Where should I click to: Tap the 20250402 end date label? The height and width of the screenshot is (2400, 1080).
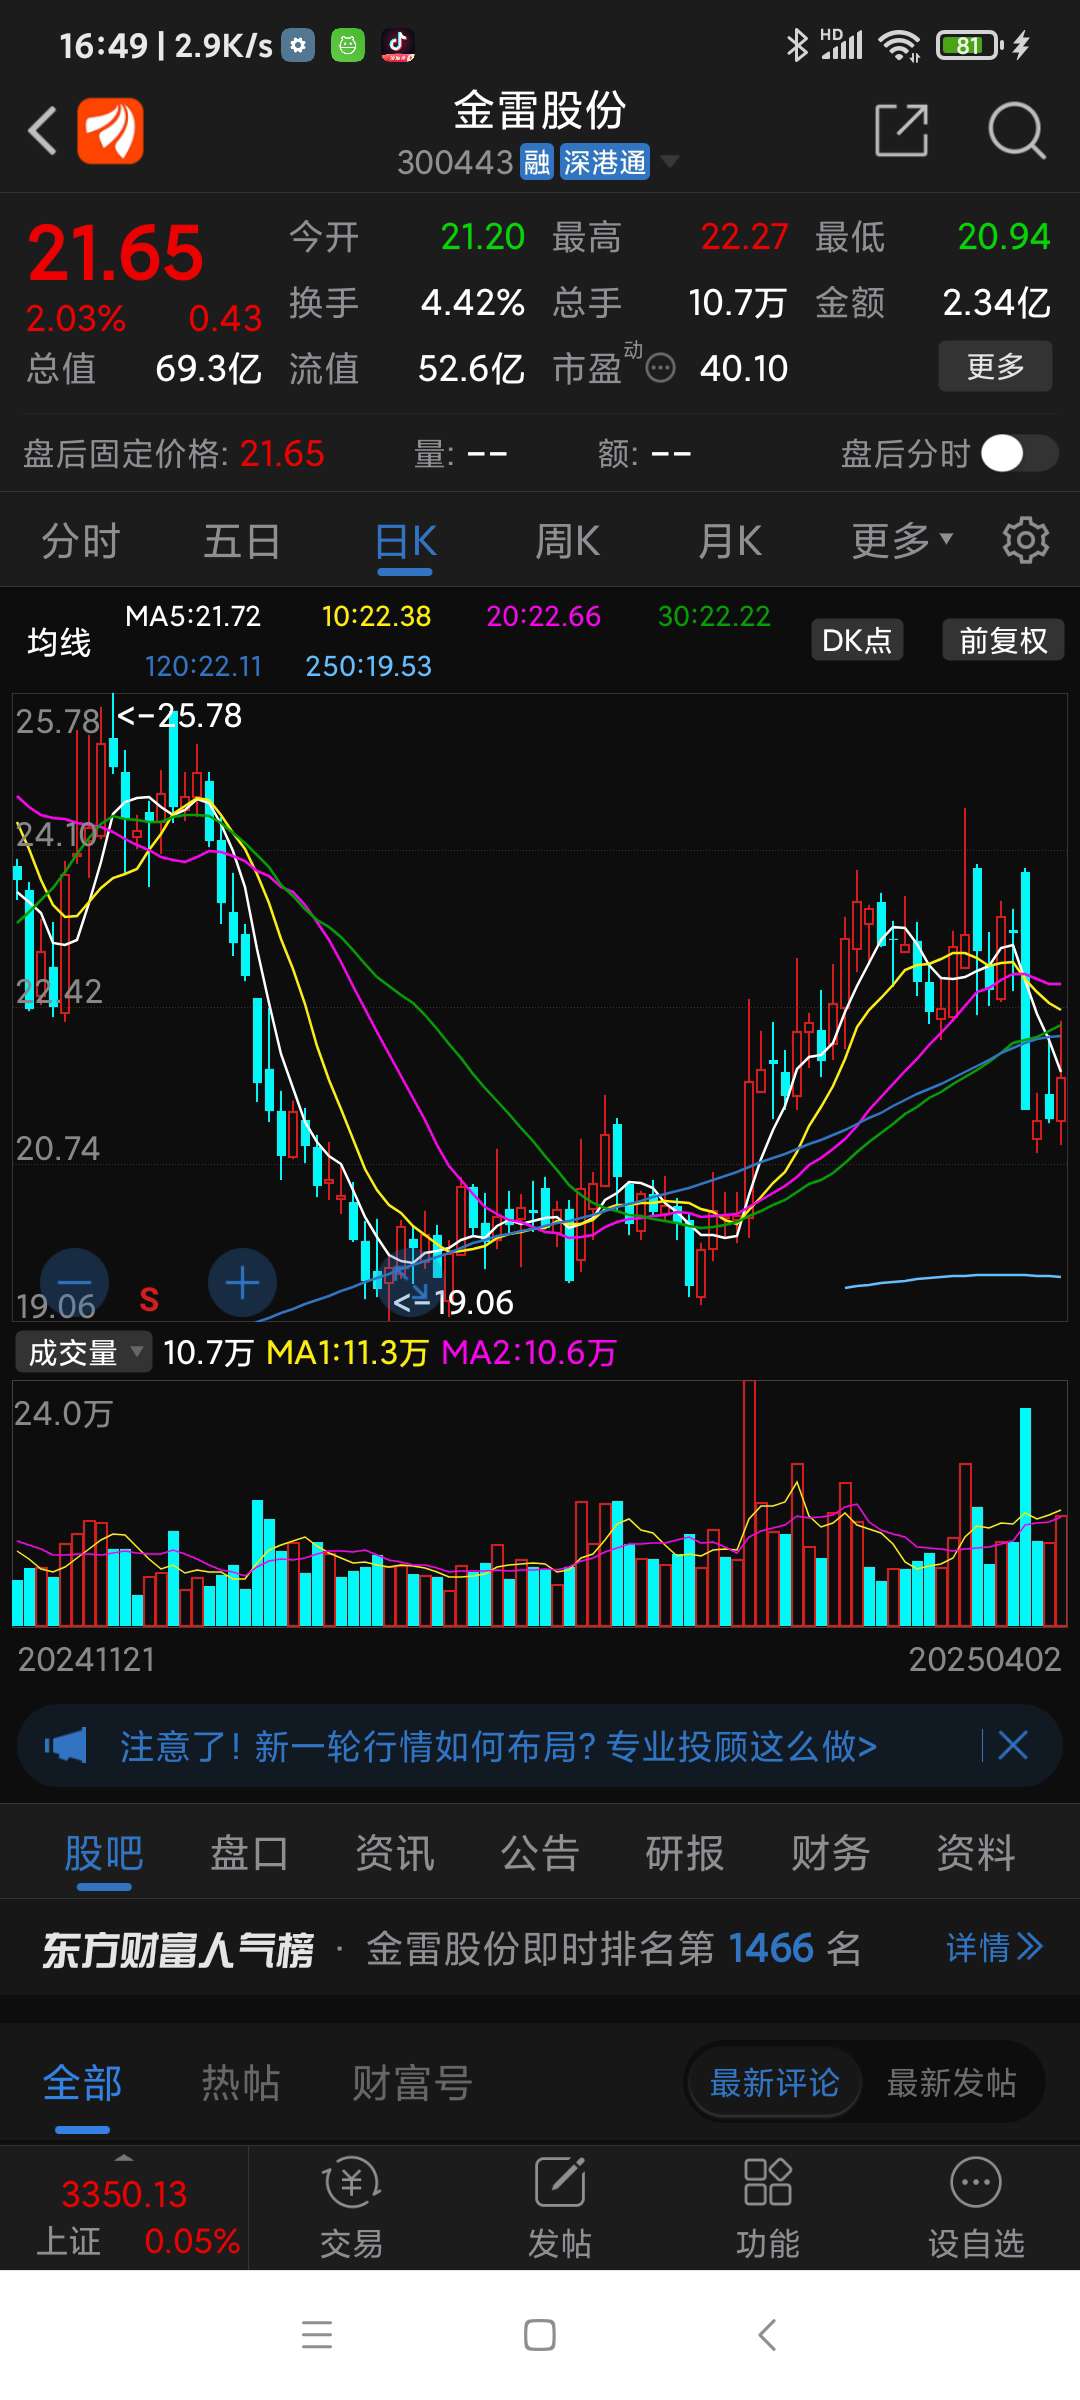[x=984, y=1659]
